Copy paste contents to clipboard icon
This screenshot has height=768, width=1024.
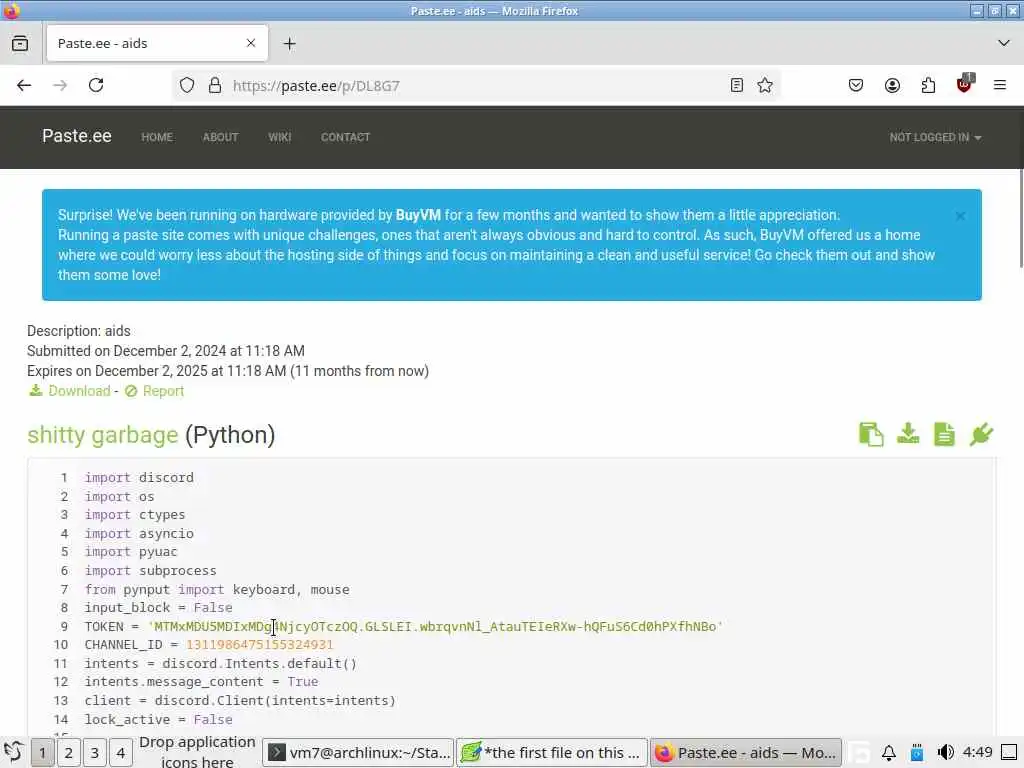pyautogui.click(x=871, y=434)
